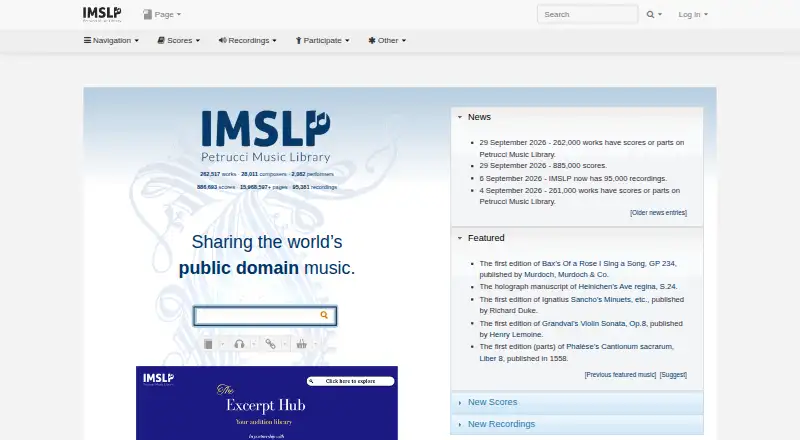Open the Recordings menu
The width and height of the screenshot is (800, 440).
pyautogui.click(x=247, y=40)
